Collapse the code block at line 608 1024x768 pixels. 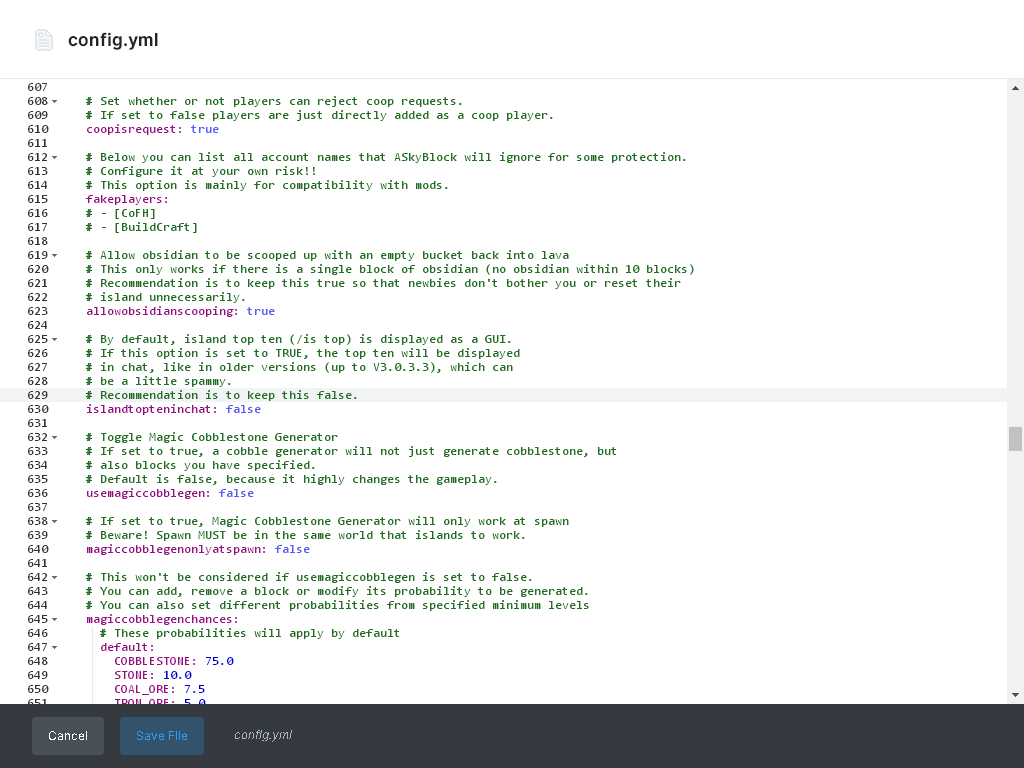tap(55, 102)
